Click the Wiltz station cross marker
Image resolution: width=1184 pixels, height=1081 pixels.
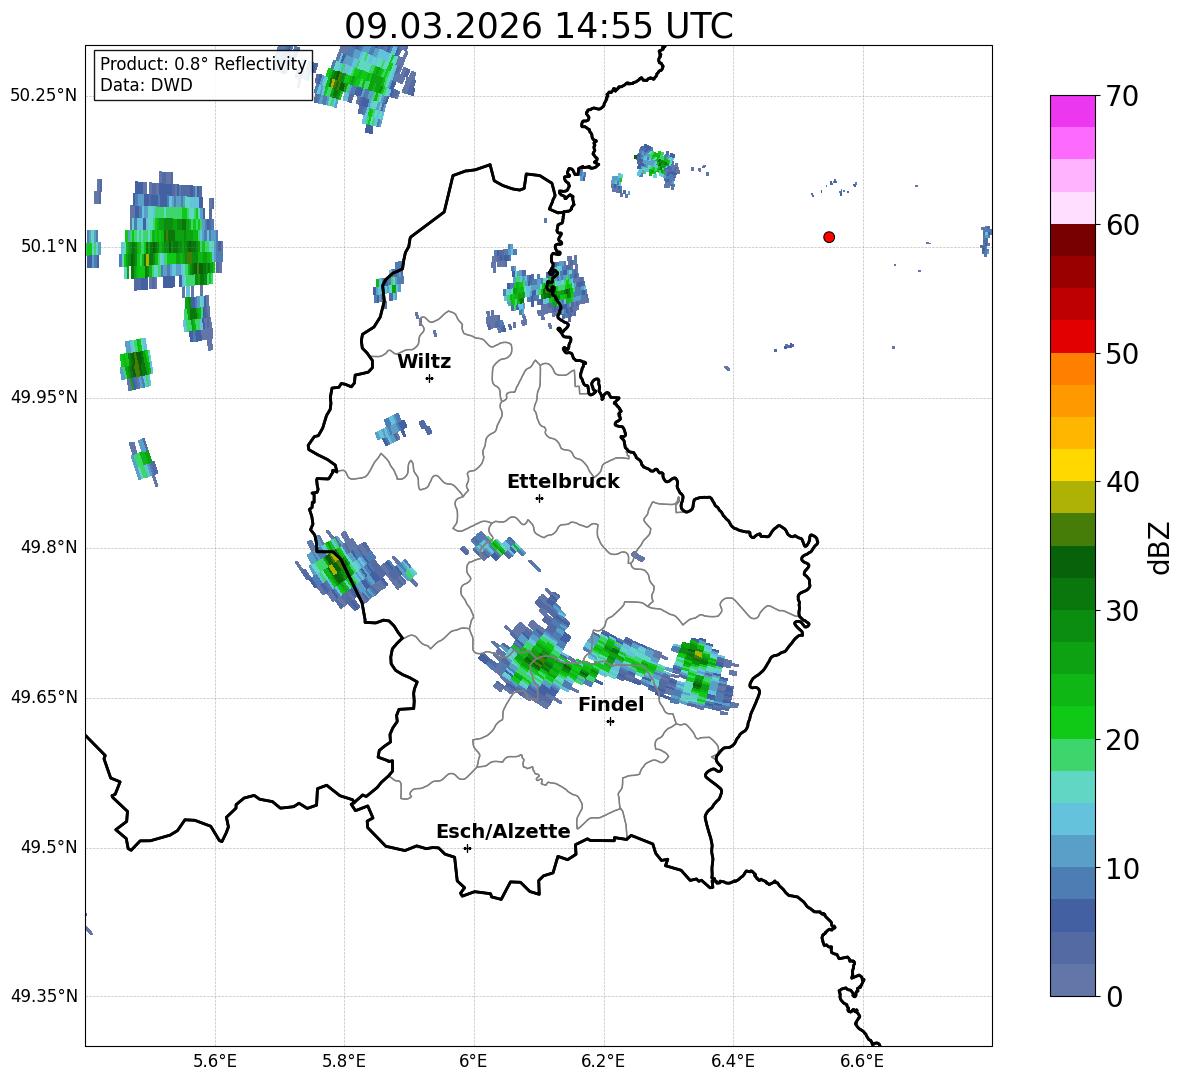430,378
